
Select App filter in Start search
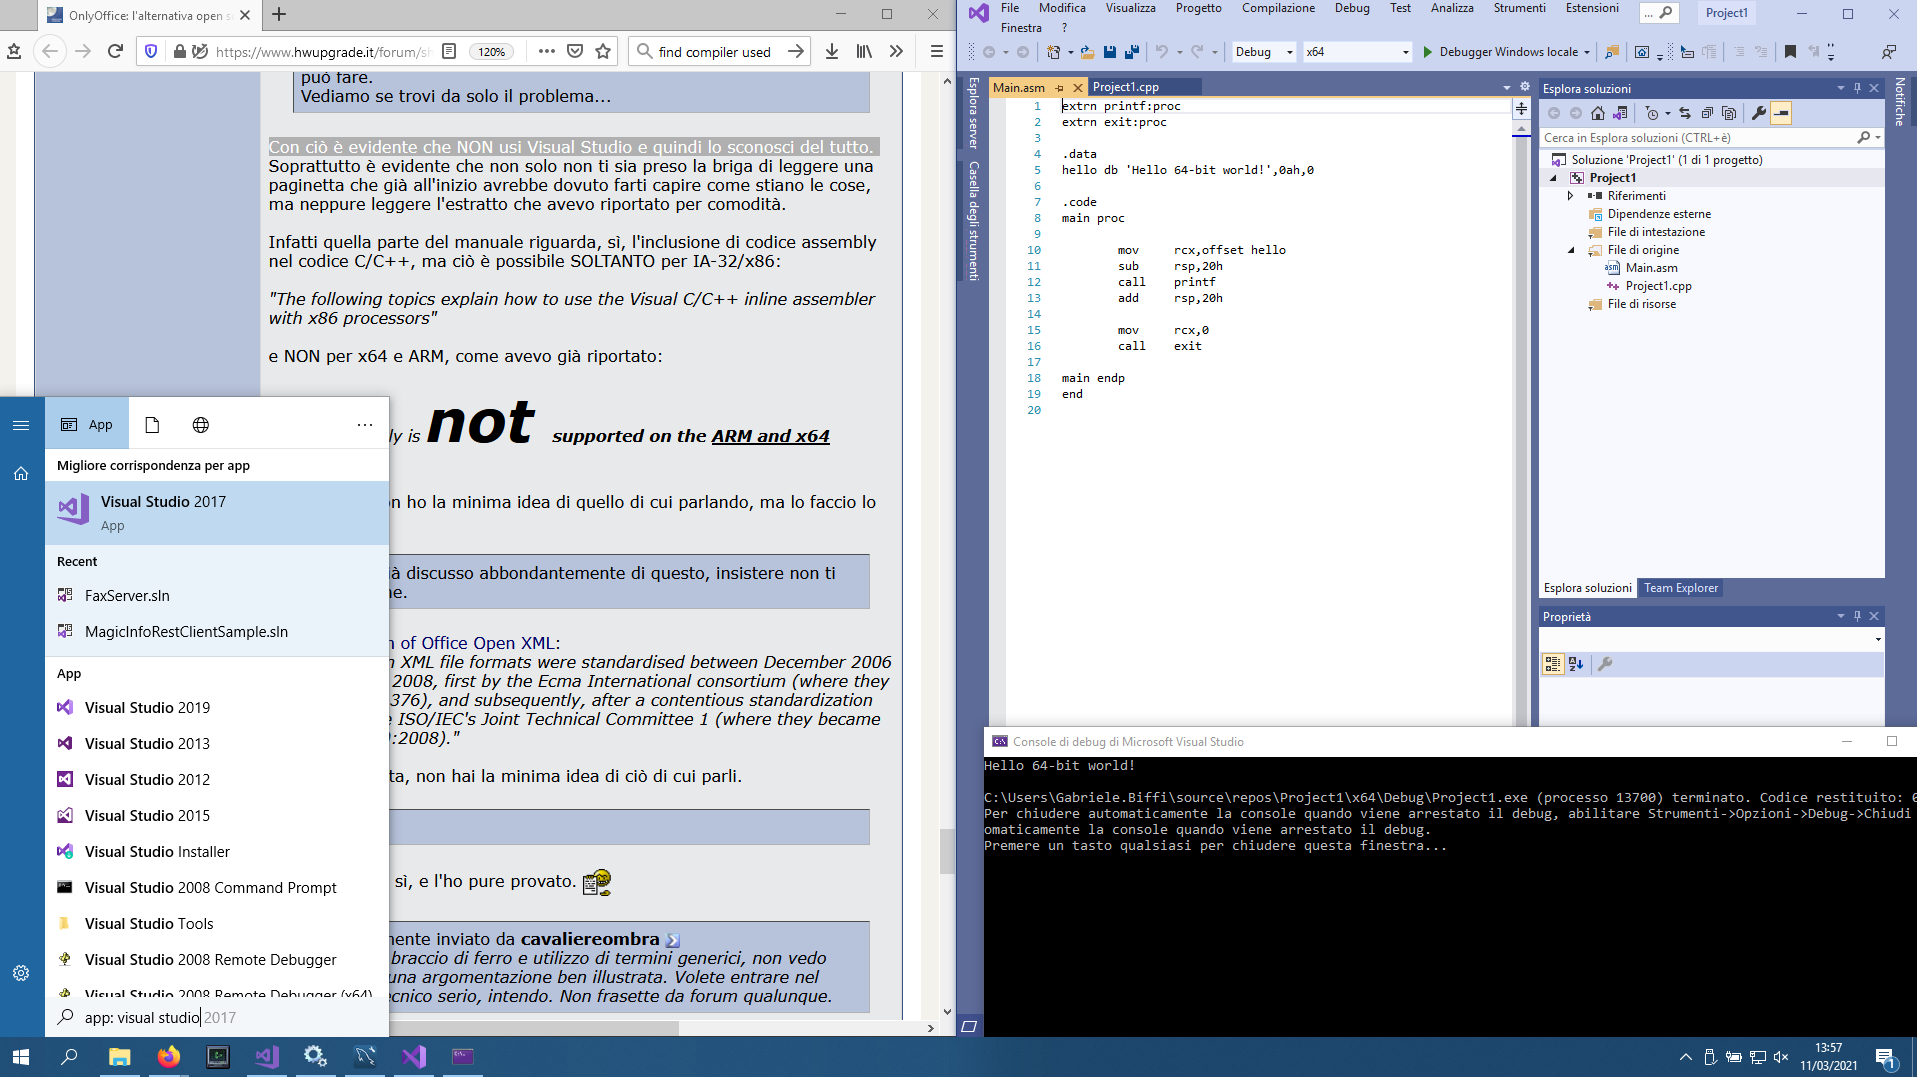point(87,424)
